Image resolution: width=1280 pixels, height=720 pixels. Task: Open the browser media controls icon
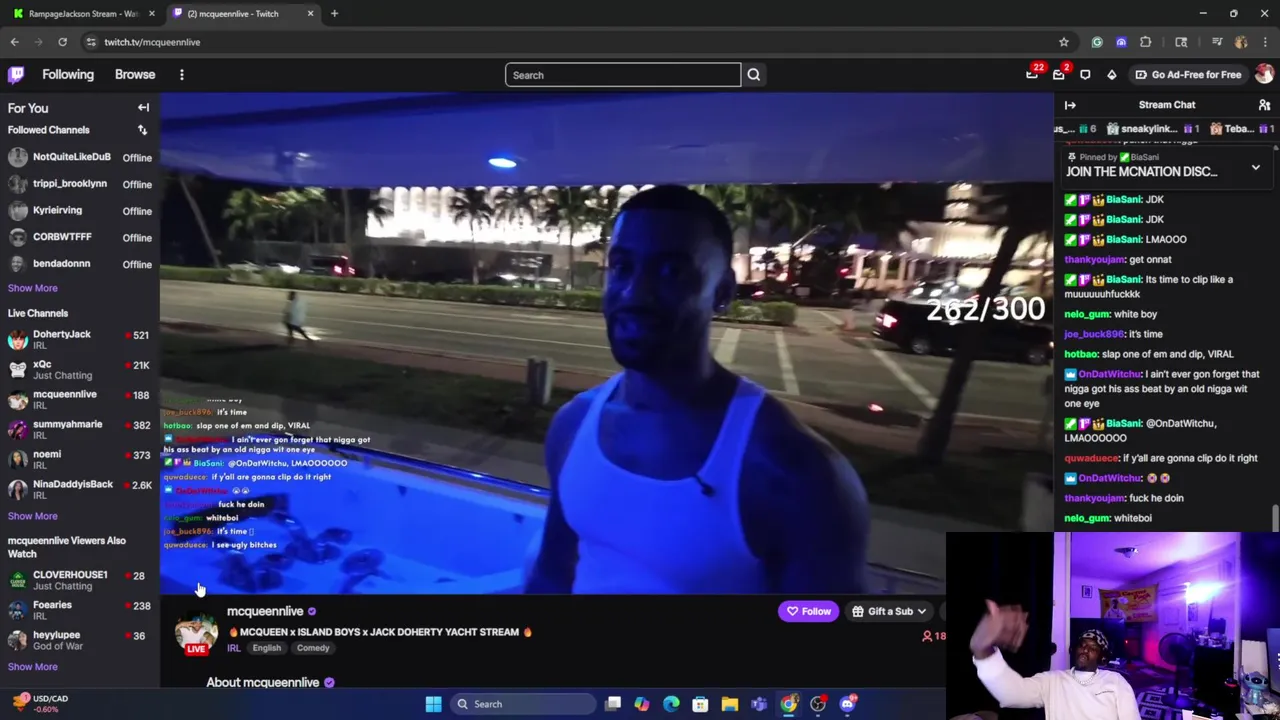(x=1217, y=42)
